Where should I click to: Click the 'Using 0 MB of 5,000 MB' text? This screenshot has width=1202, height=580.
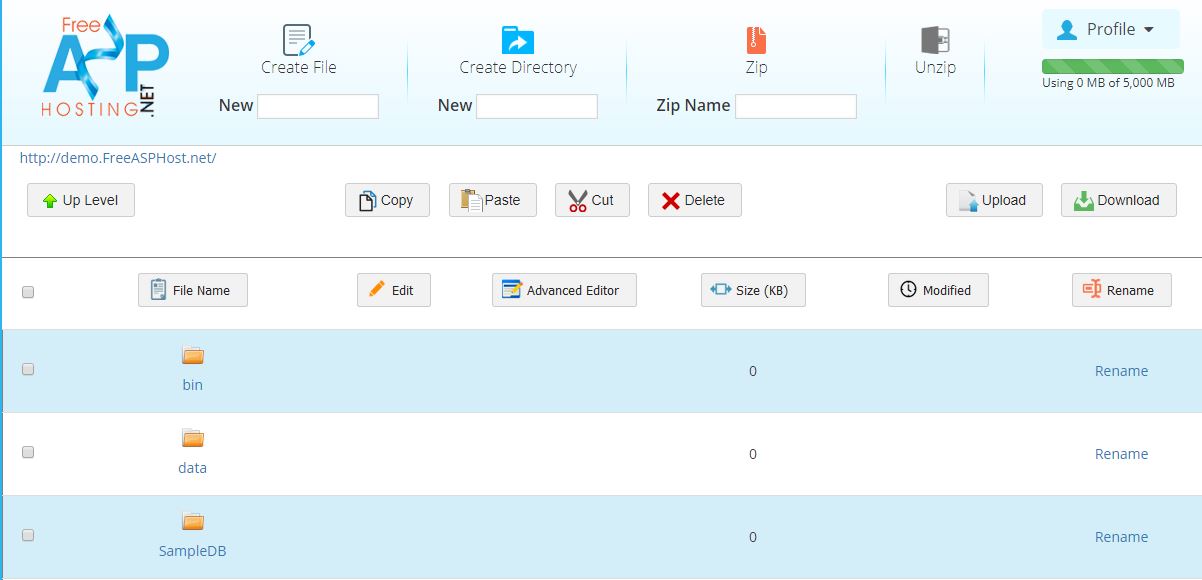1108,83
